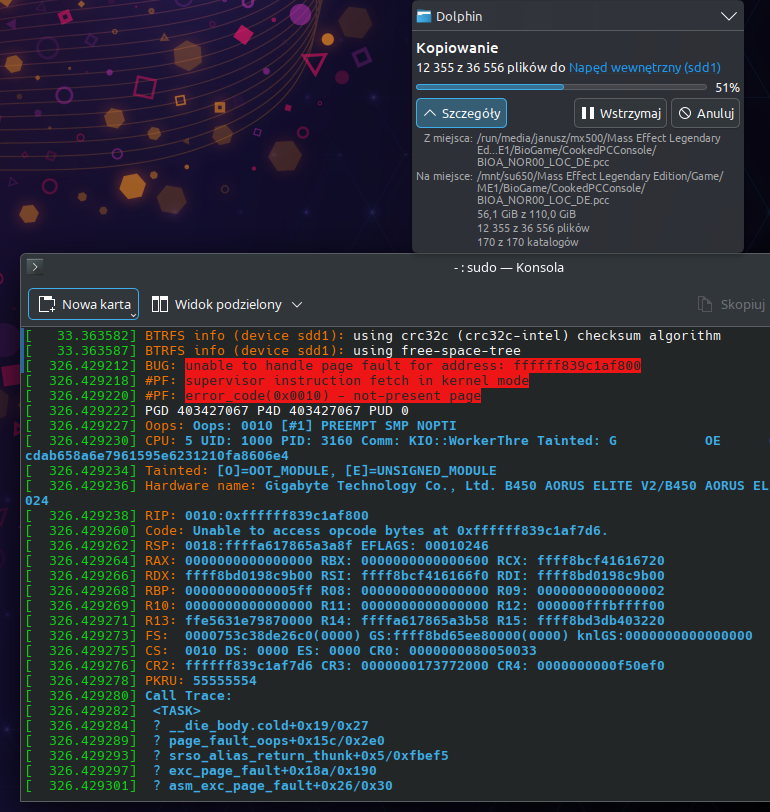Collapse the Dolphin notification with top chevron
This screenshot has width=770, height=812.
coord(728,16)
